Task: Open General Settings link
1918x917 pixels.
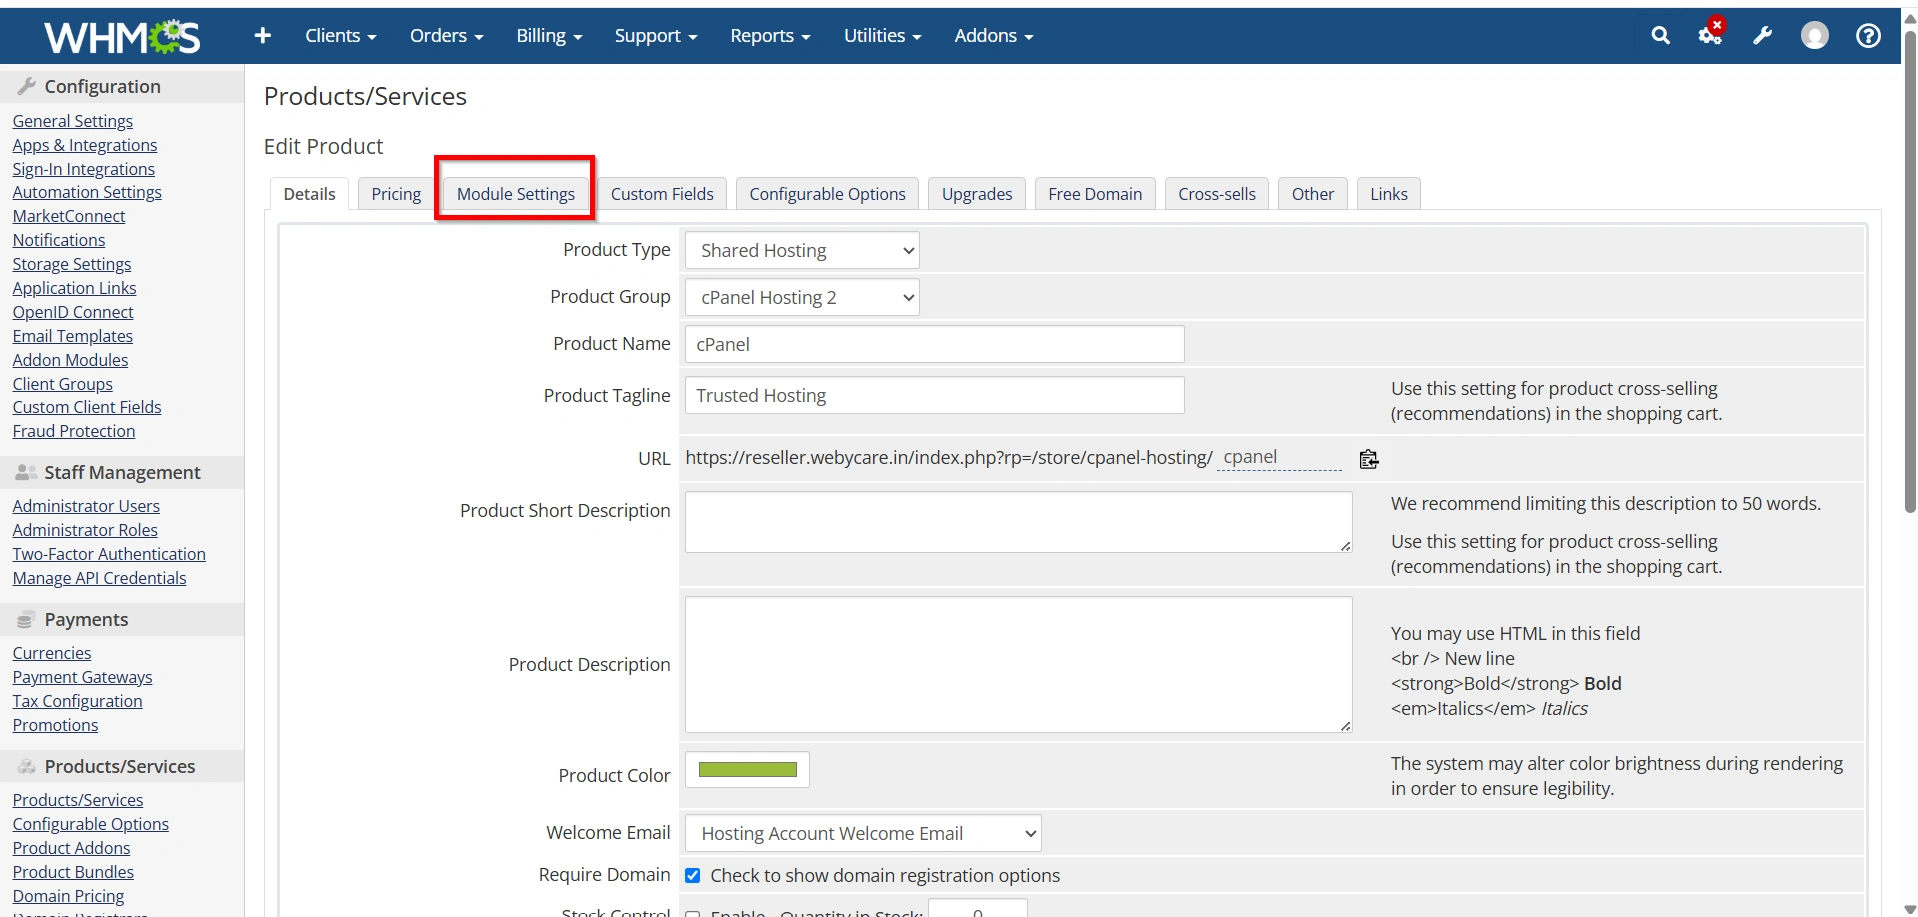Action: (73, 121)
